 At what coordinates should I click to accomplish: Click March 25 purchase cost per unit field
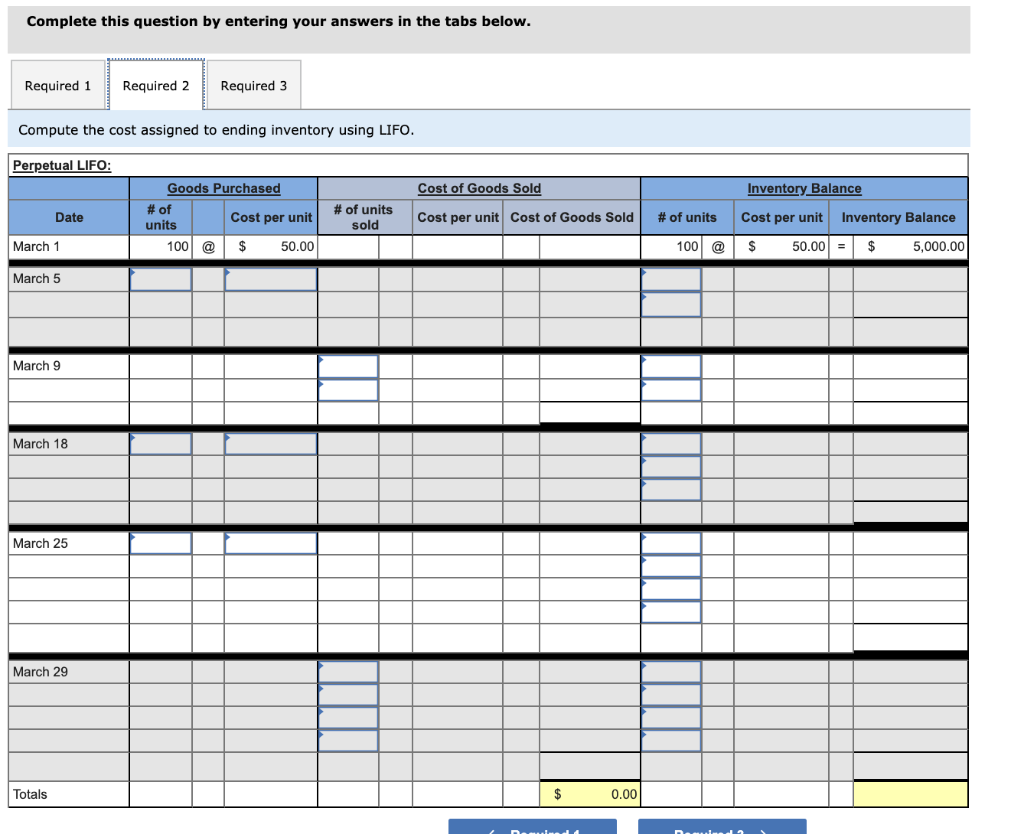271,543
